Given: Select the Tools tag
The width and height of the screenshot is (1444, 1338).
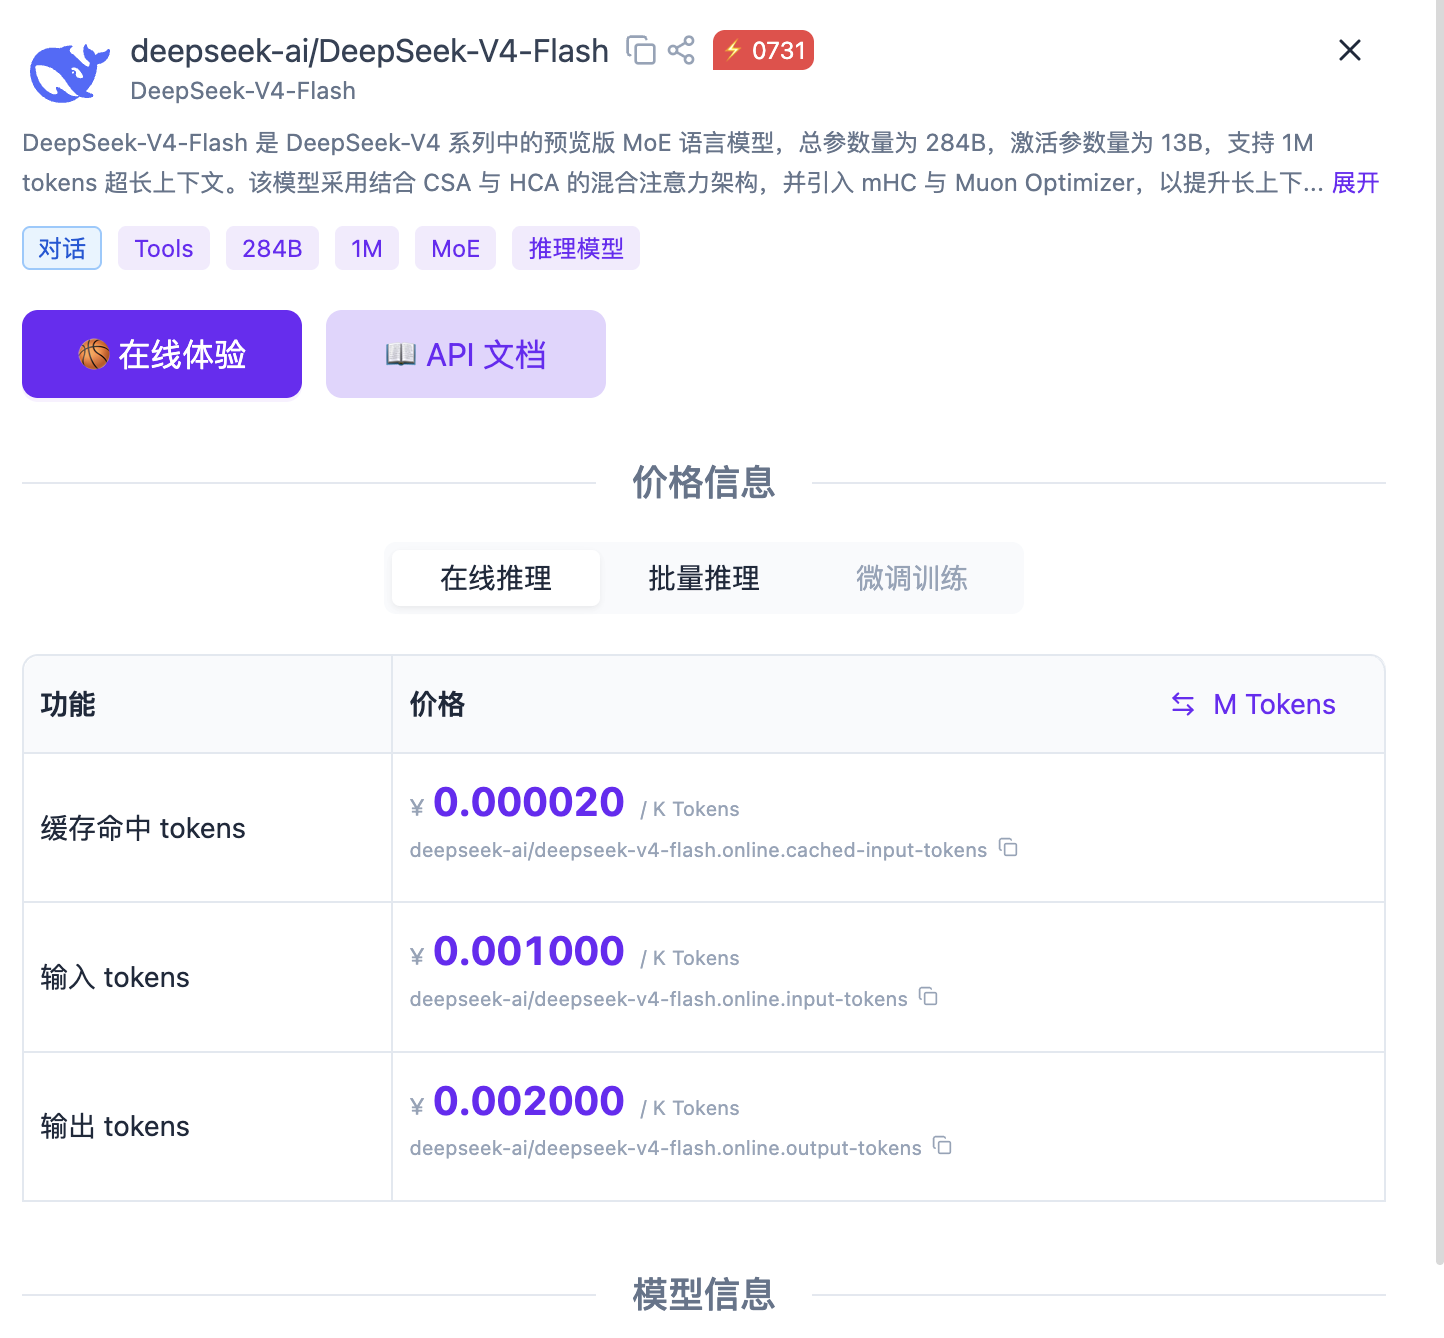Looking at the screenshot, I should [x=164, y=248].
